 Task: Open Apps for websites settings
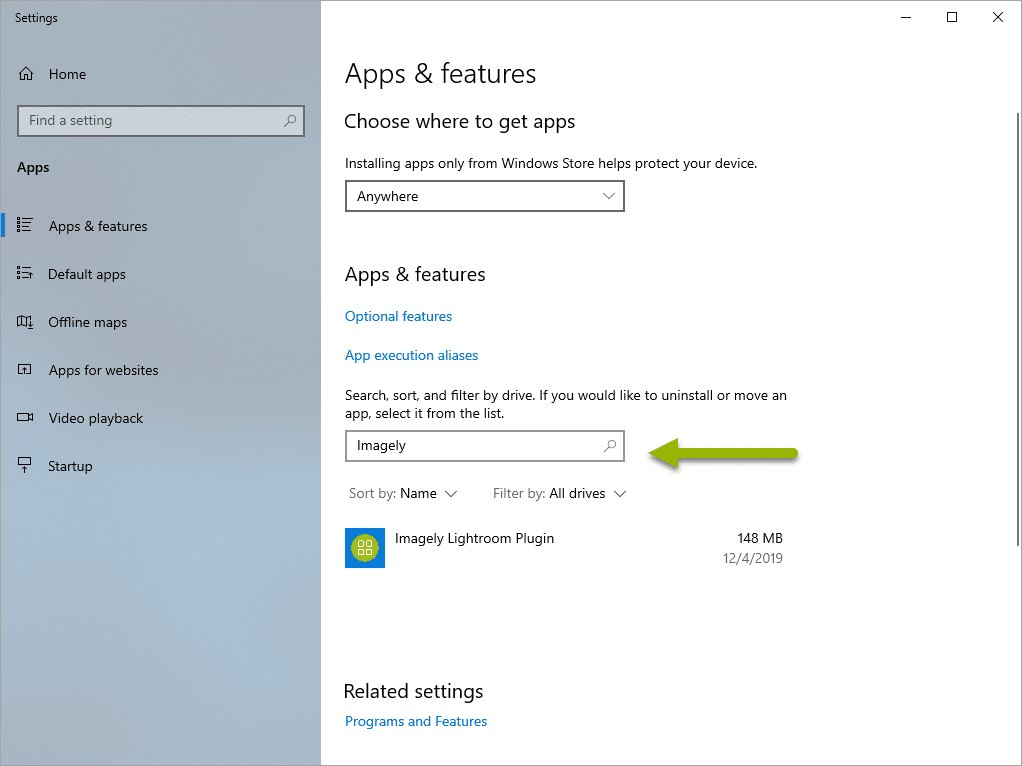coord(104,370)
